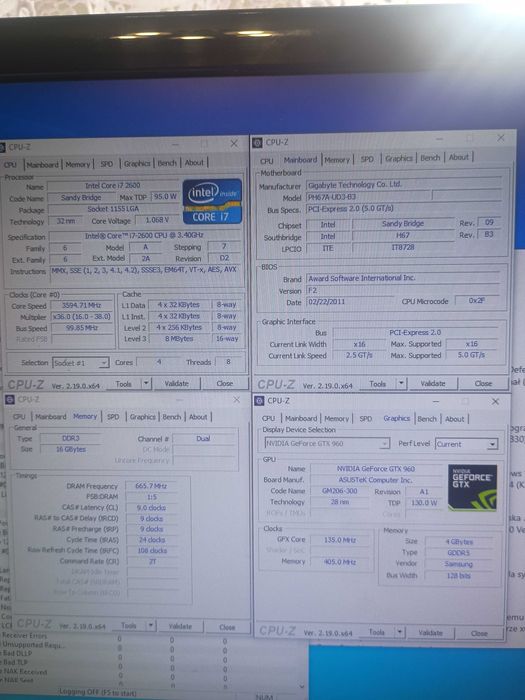525x700 pixels.
Task: Click the GM206-300 code name value
Action: (340, 491)
